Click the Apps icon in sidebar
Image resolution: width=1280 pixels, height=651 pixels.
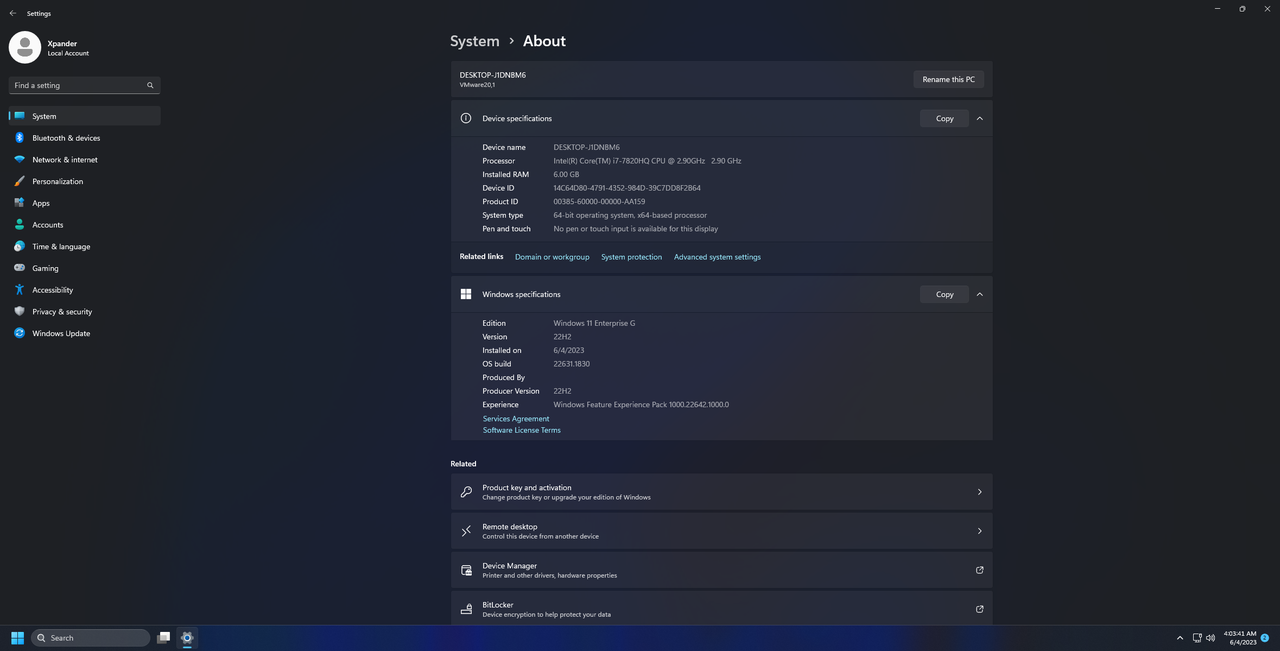(19, 203)
